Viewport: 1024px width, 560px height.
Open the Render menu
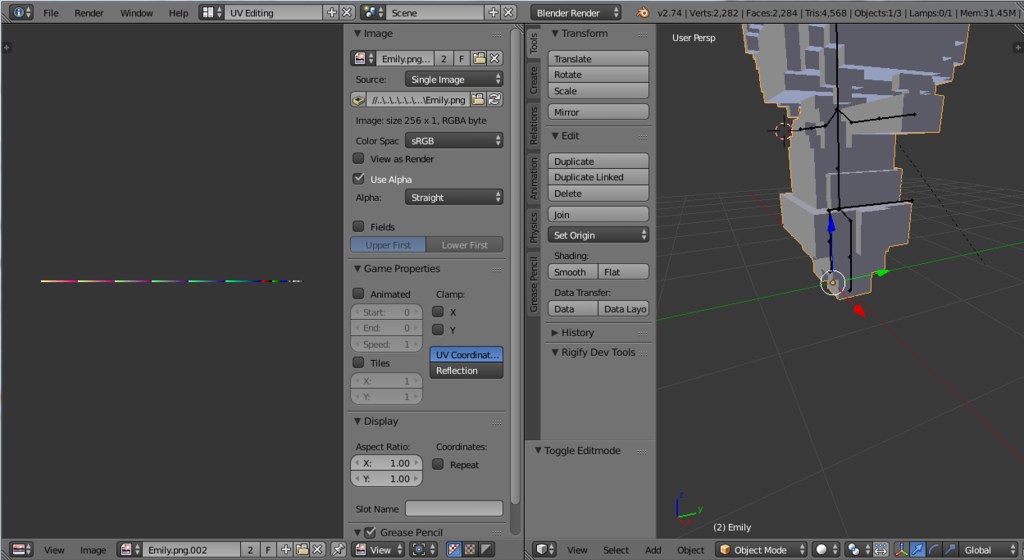pos(89,12)
